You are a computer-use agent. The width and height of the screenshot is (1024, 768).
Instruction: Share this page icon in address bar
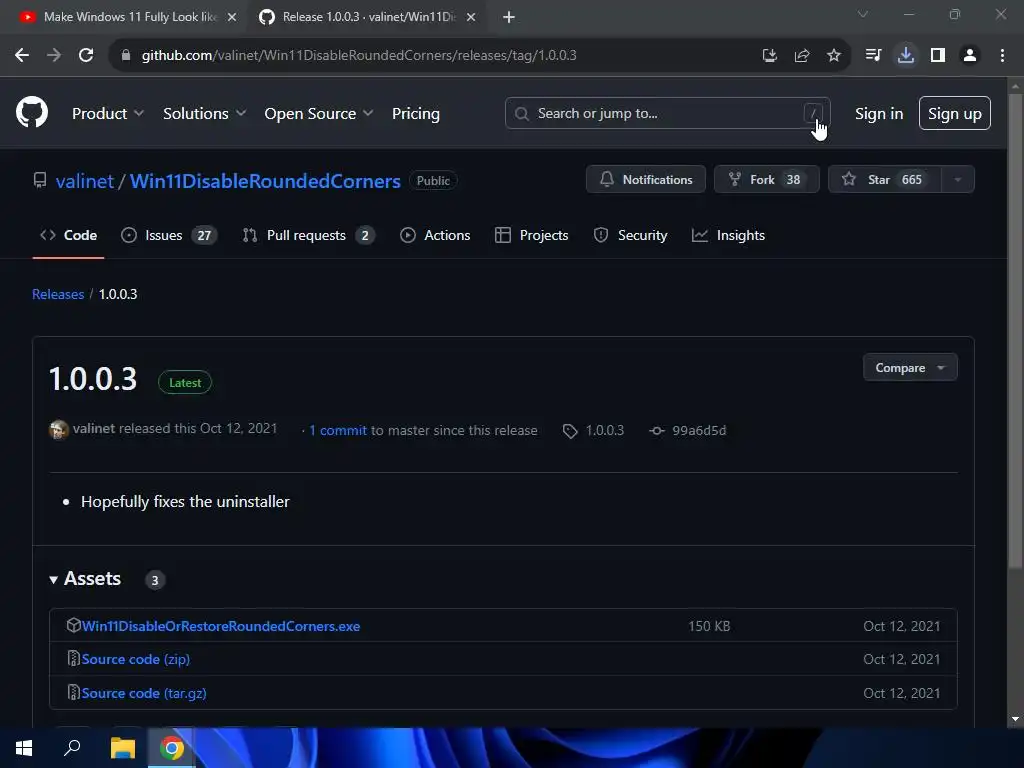(x=801, y=56)
